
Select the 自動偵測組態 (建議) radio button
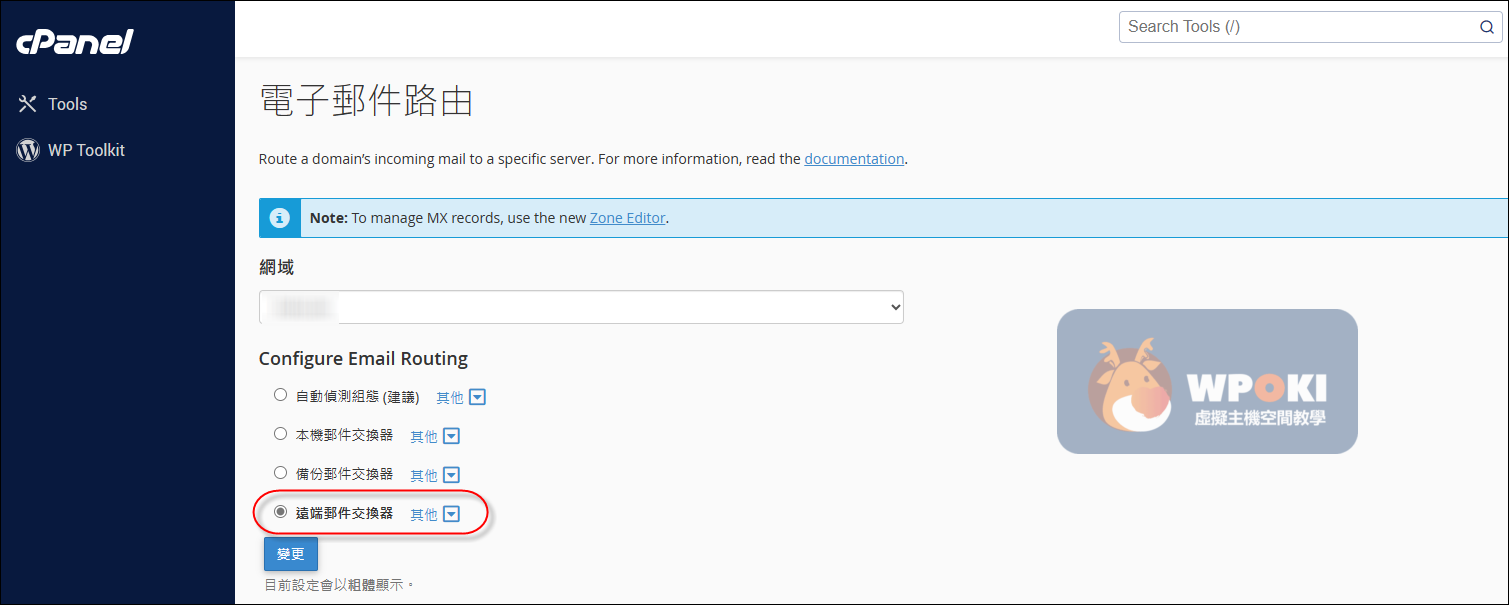click(x=281, y=395)
